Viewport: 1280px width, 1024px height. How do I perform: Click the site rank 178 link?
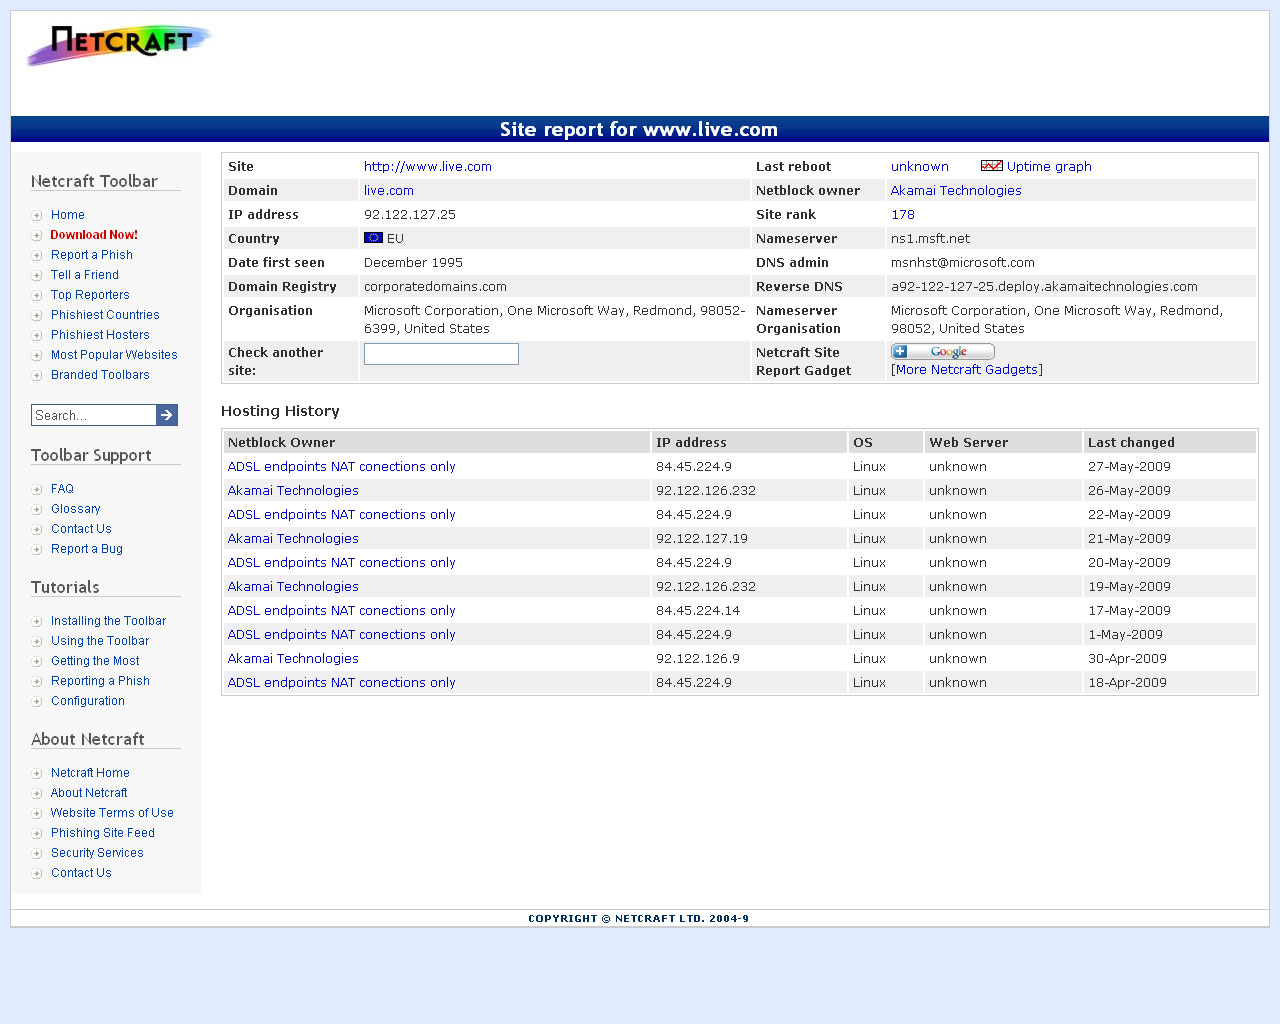tap(903, 215)
